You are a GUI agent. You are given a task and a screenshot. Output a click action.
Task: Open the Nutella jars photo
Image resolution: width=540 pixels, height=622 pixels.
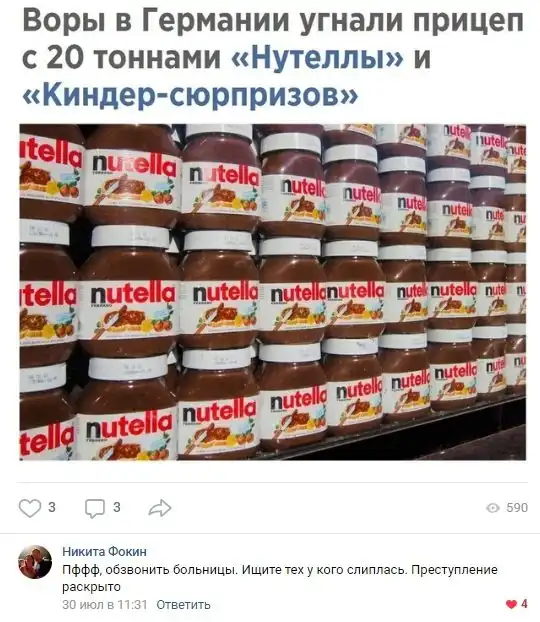coord(273,292)
